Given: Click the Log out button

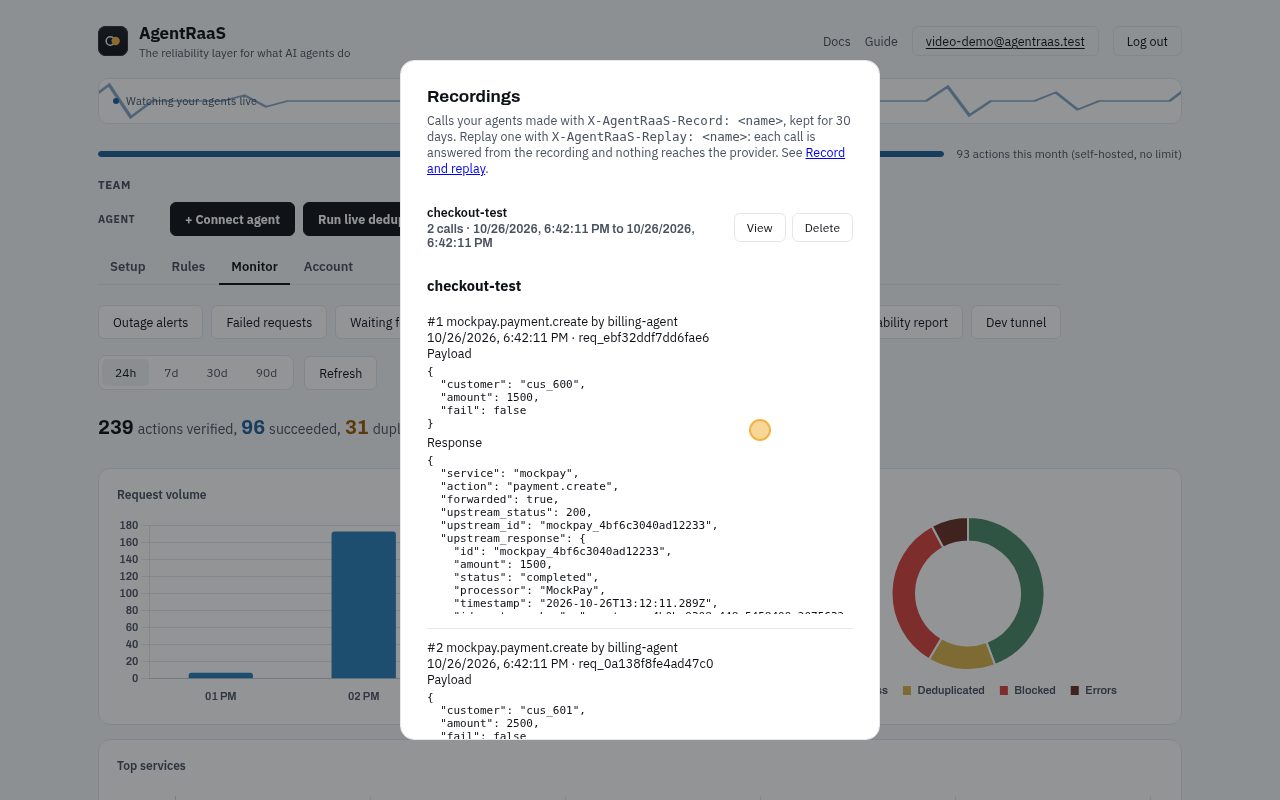Looking at the screenshot, I should pyautogui.click(x=1147, y=41).
